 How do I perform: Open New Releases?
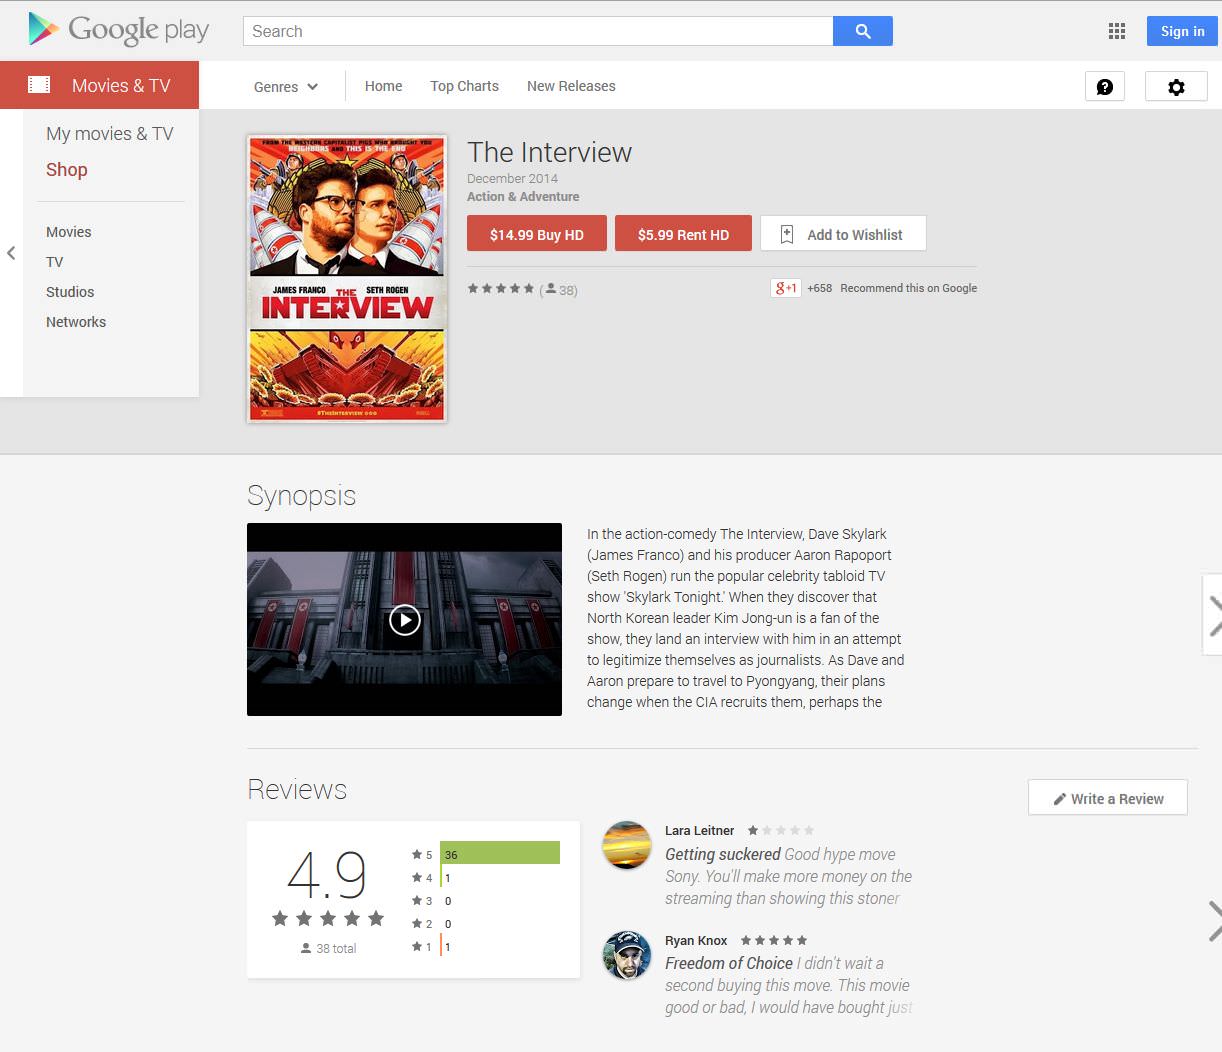571,86
